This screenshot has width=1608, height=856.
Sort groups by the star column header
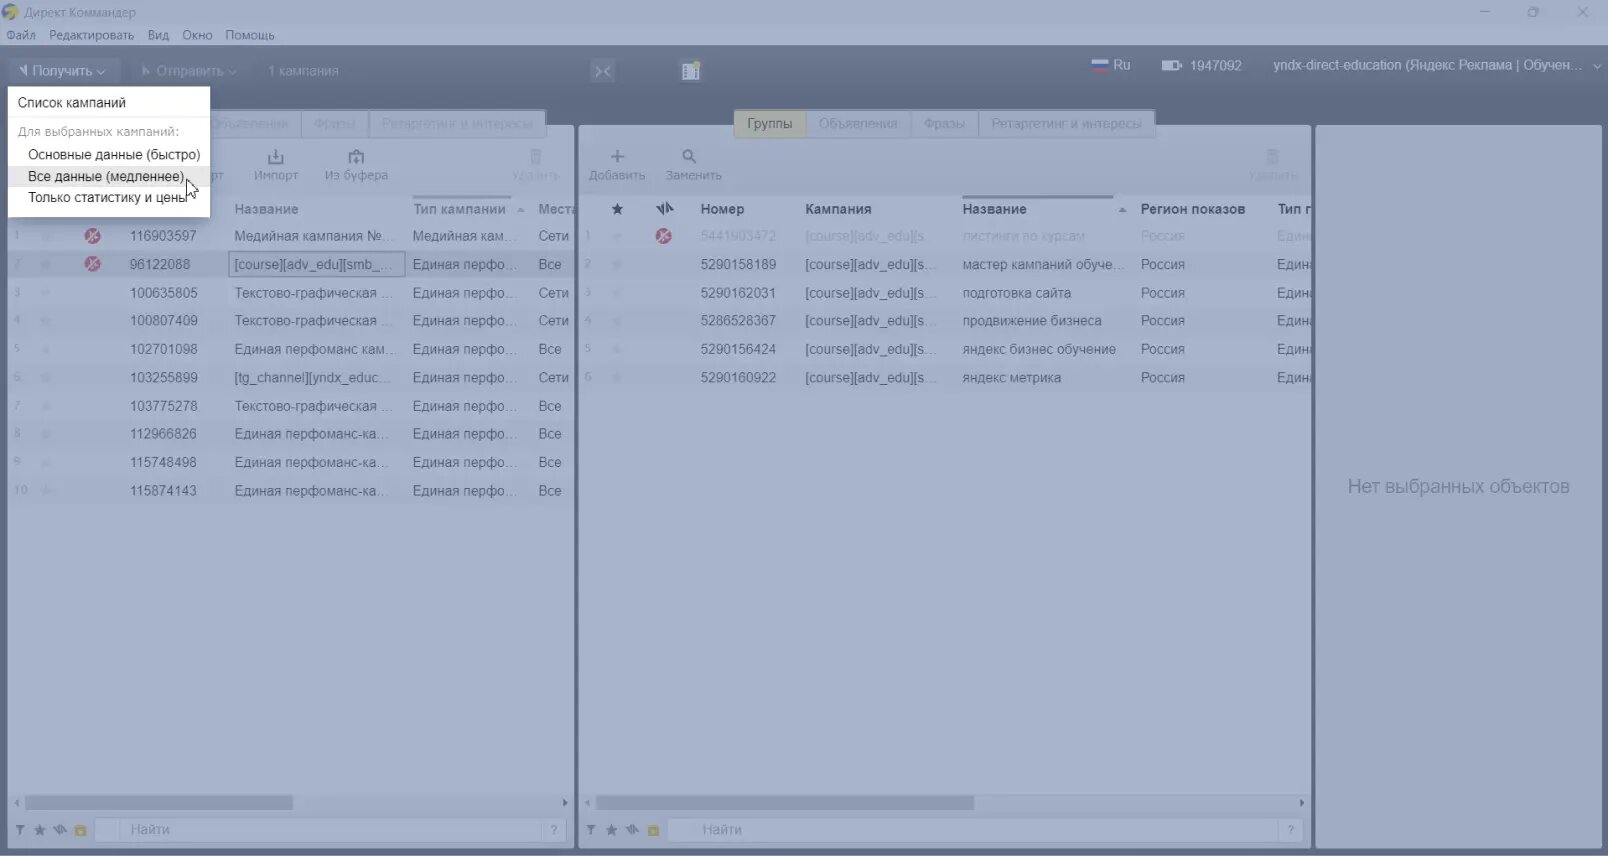click(617, 209)
